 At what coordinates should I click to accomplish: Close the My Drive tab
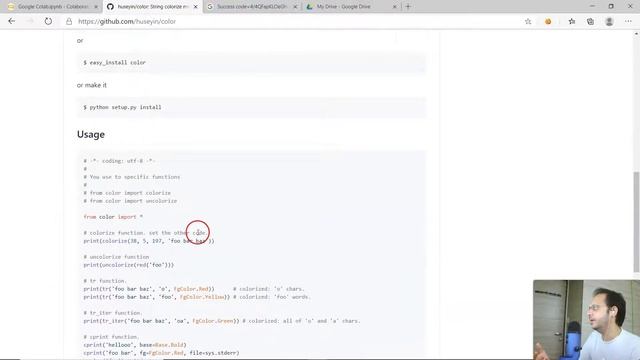point(394,7)
